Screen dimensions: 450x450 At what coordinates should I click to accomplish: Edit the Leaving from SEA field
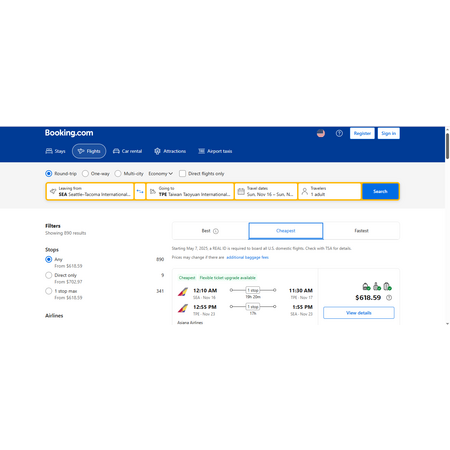pos(90,191)
